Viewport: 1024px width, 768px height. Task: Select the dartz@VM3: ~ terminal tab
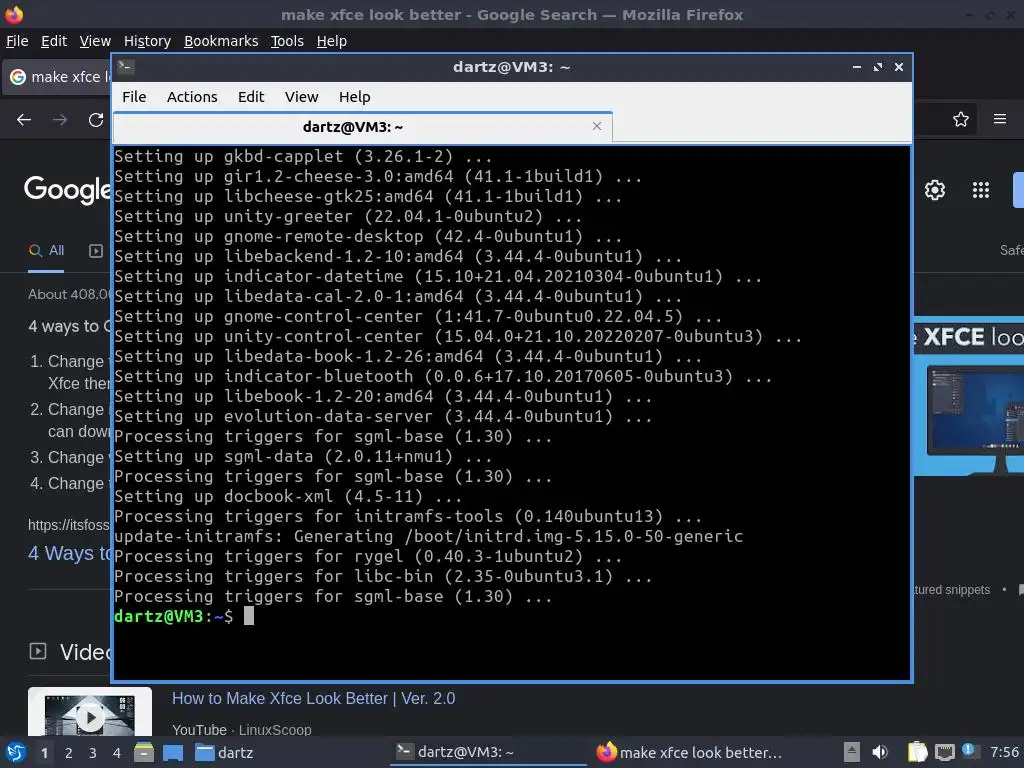tap(362, 127)
